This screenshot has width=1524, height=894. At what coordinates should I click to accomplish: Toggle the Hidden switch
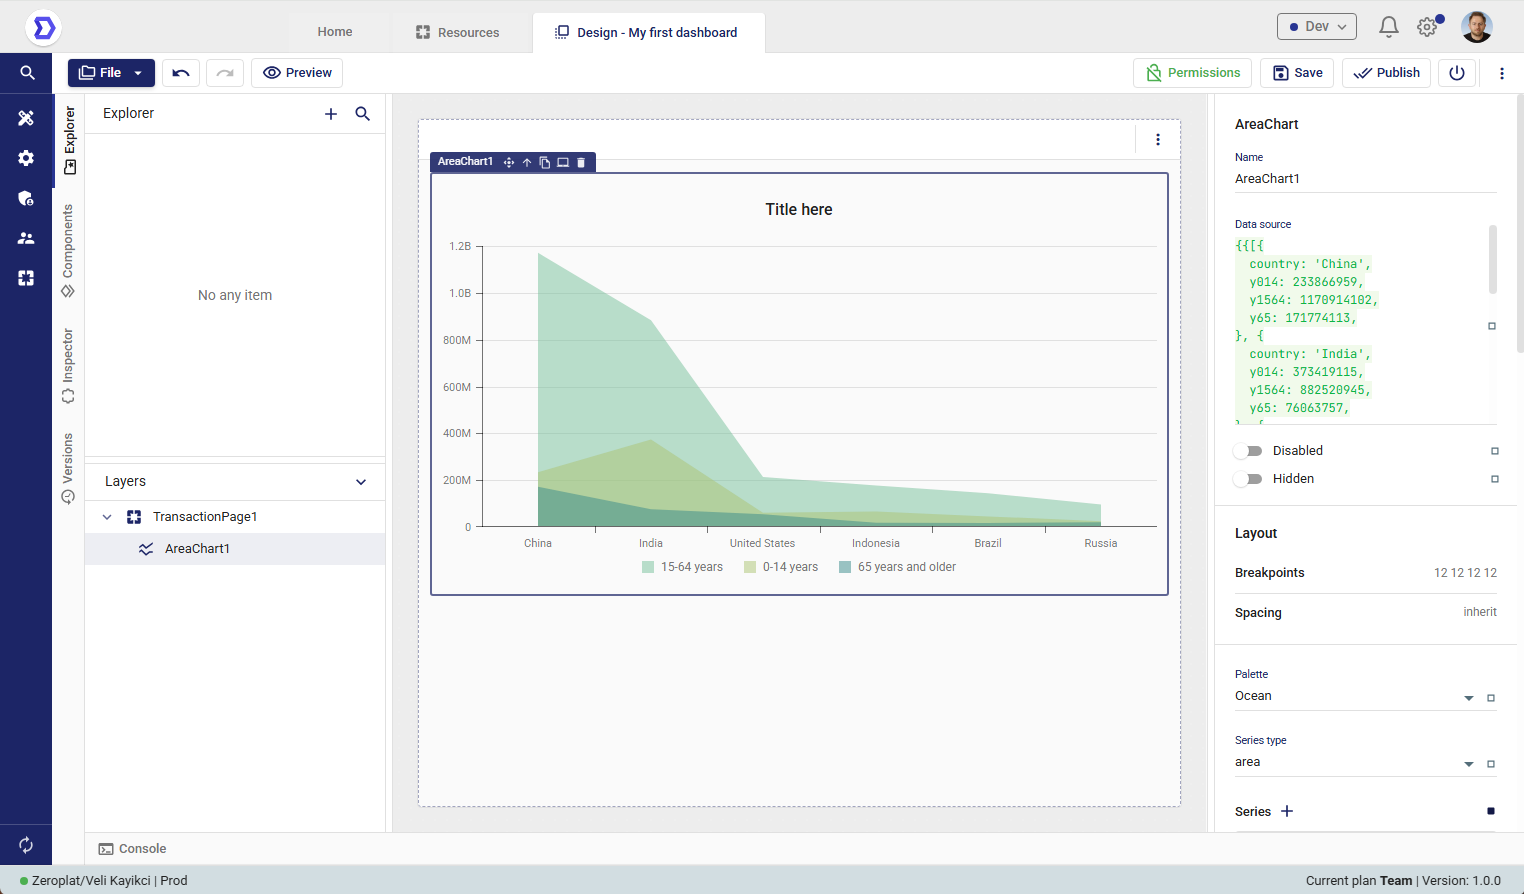pos(1248,479)
